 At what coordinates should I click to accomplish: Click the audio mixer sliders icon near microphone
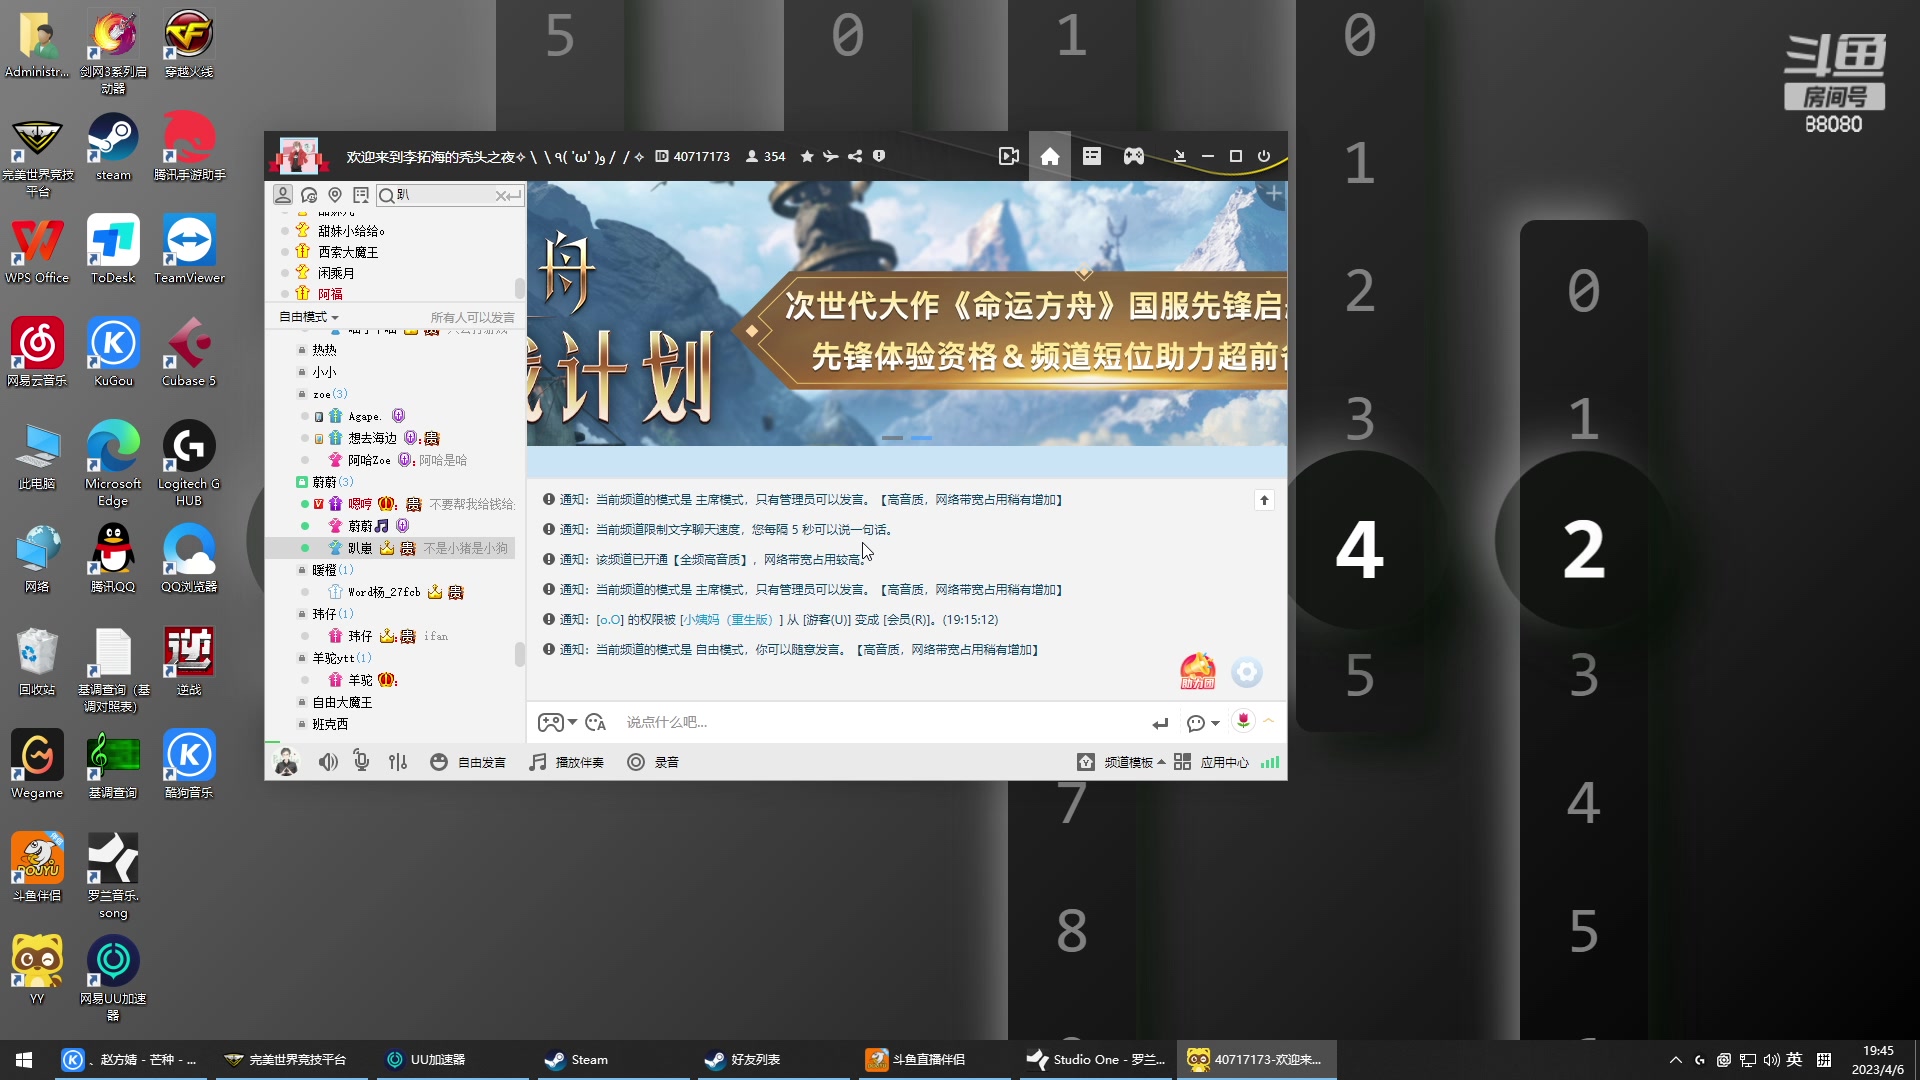(x=398, y=761)
